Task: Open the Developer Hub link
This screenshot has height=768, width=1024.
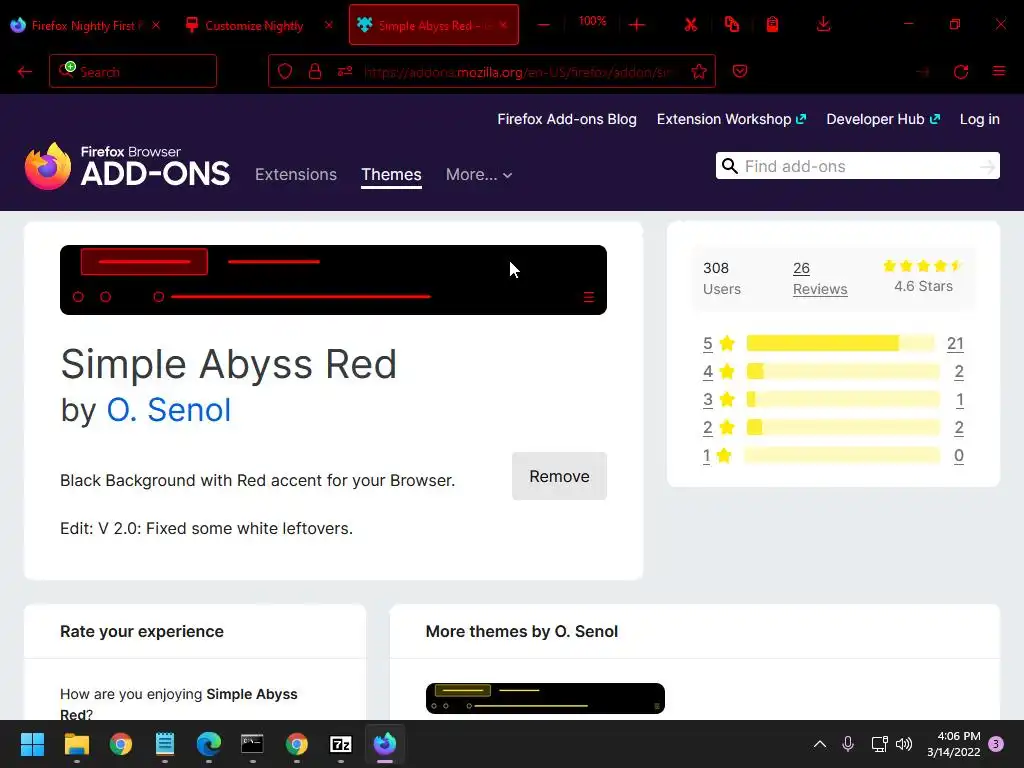Action: click(883, 120)
